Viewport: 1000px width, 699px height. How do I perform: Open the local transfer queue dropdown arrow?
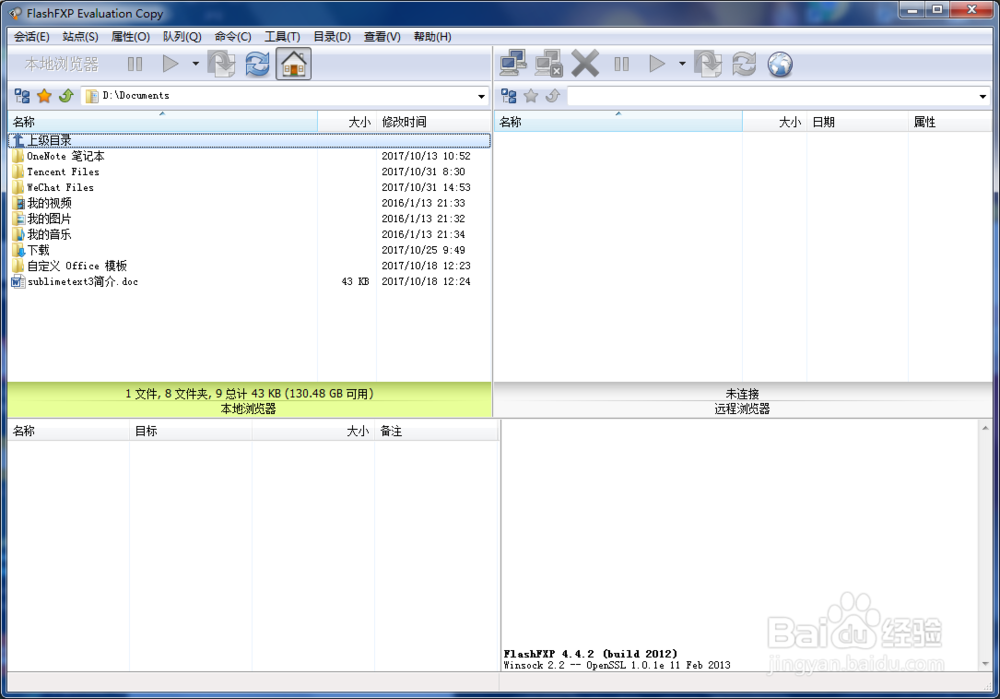(195, 64)
